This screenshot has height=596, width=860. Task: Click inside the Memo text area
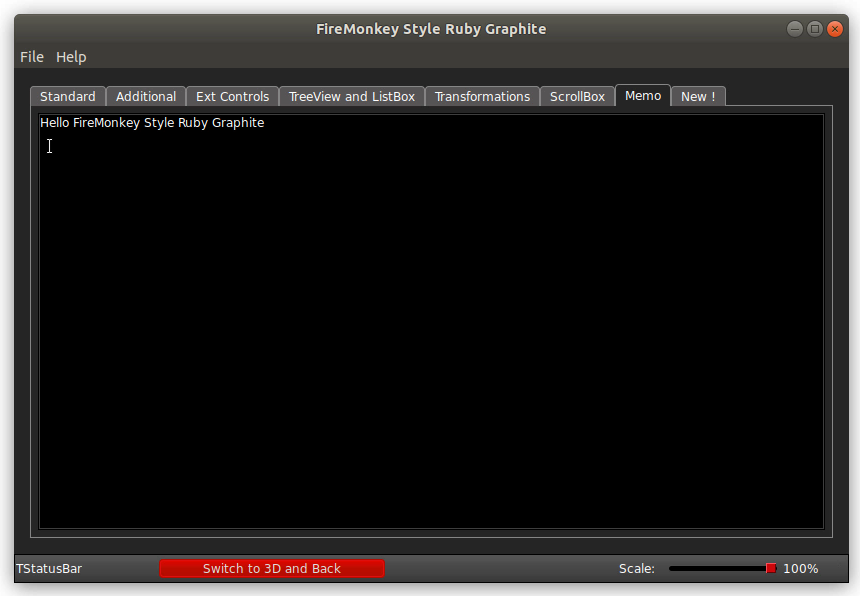432,321
